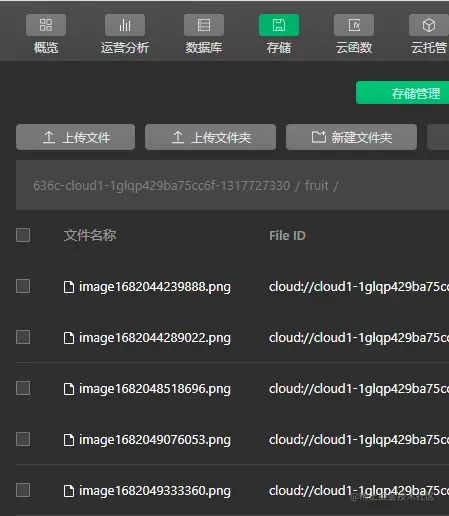Check the box for image1682049076053.png
Image resolution: width=449 pixels, height=516 pixels.
[23, 439]
